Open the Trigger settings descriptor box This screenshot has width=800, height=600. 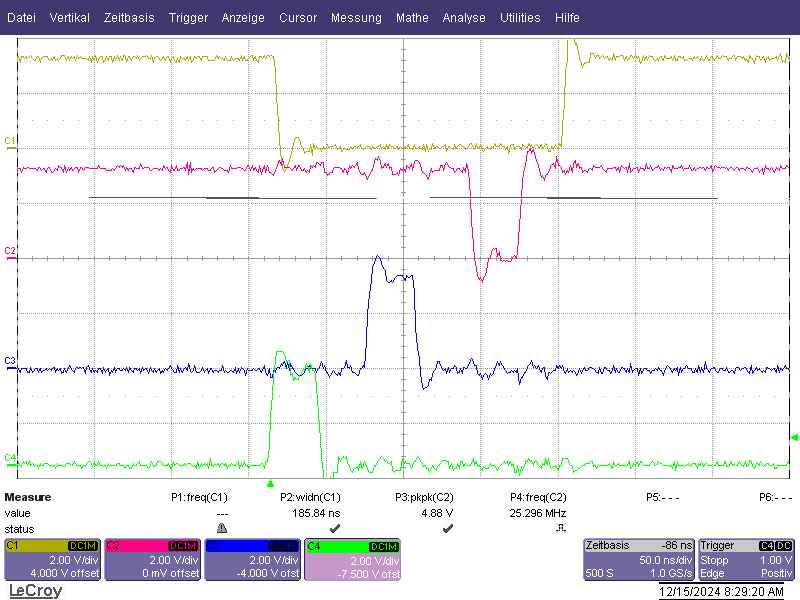[x=746, y=560]
